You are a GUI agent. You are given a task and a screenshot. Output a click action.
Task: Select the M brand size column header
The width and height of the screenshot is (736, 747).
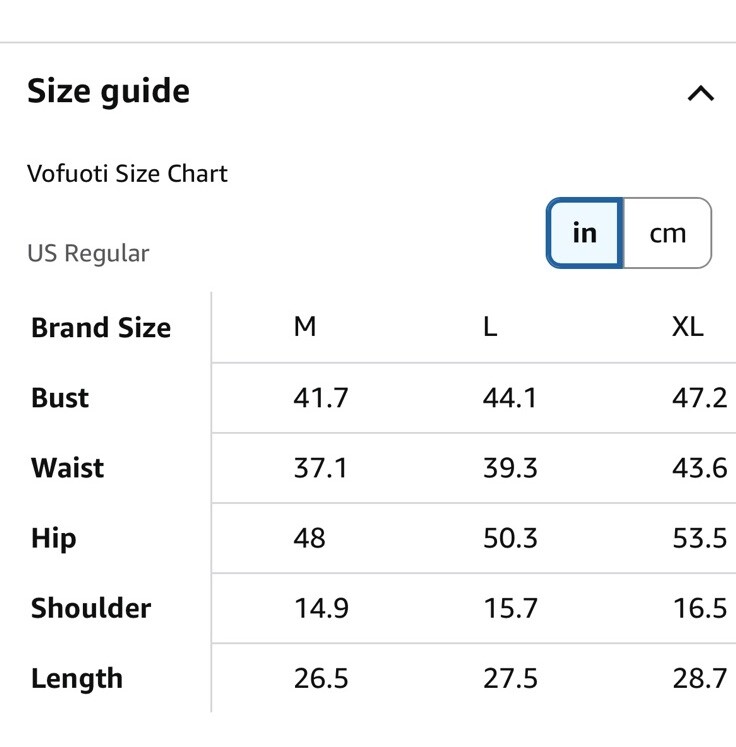pos(305,327)
